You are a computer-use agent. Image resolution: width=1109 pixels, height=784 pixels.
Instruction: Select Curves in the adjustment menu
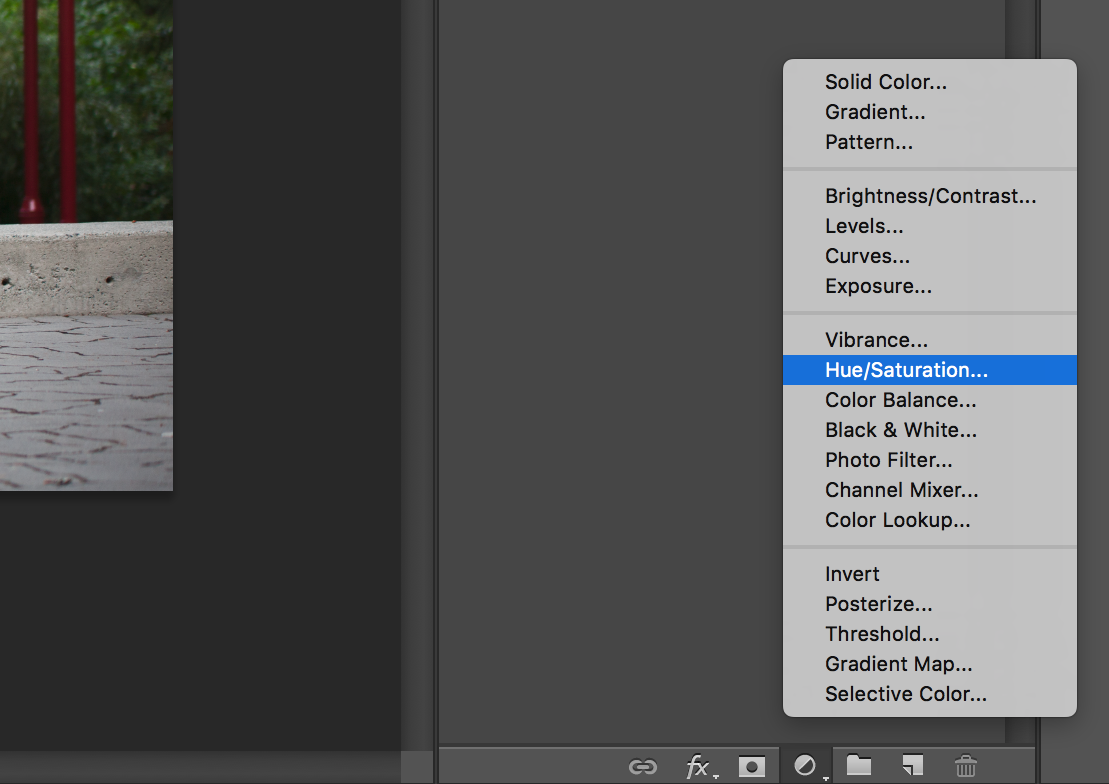867,256
